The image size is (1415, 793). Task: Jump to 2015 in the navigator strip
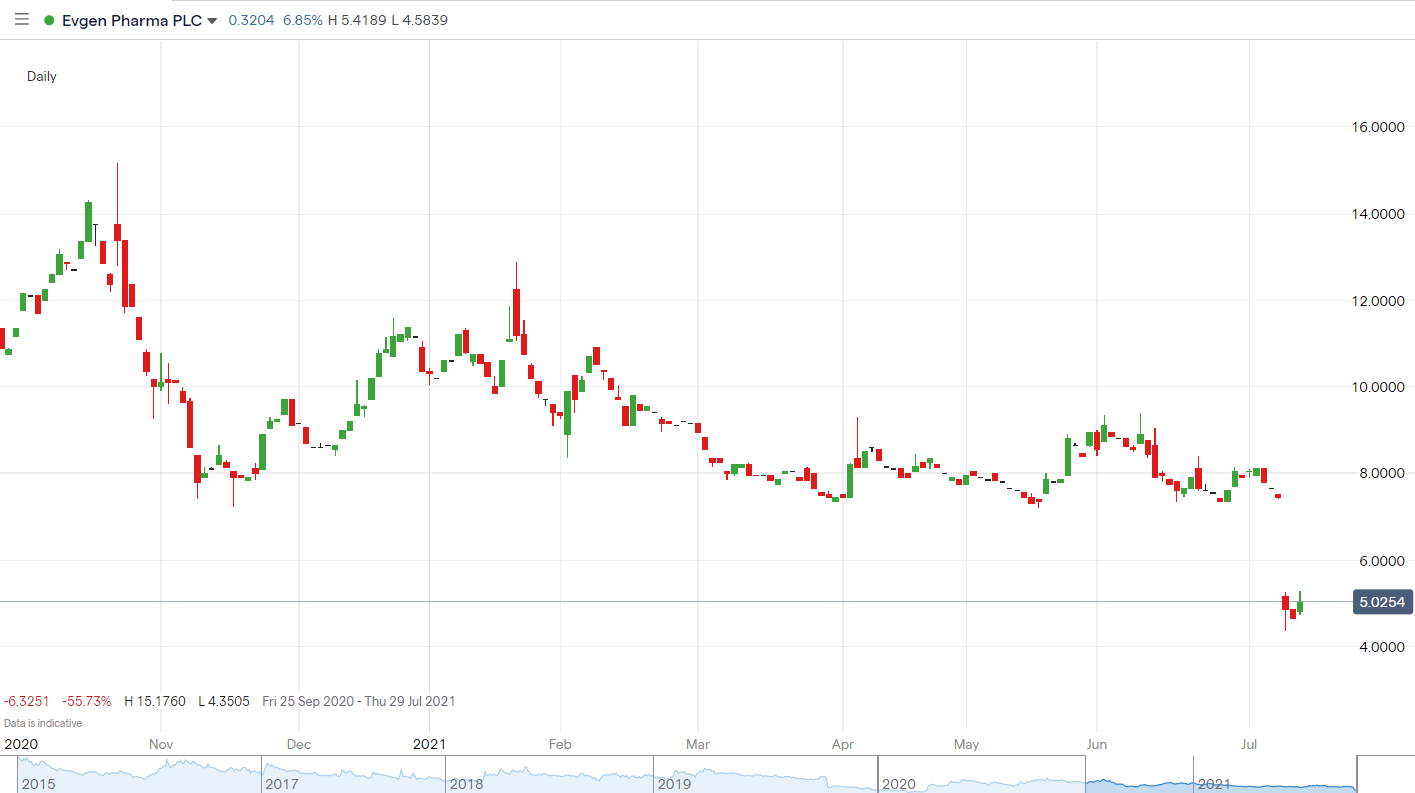[x=38, y=785]
